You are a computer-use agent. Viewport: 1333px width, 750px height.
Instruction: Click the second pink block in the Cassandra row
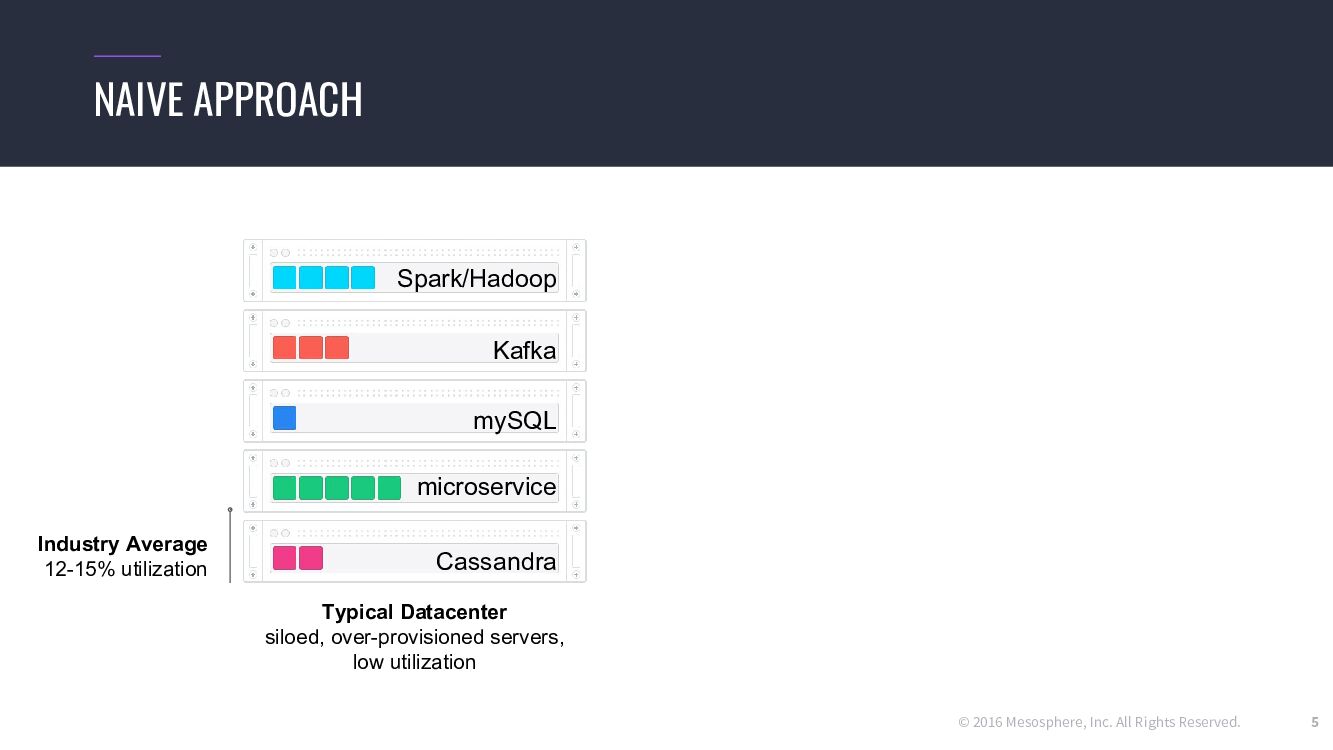pyautogui.click(x=311, y=558)
